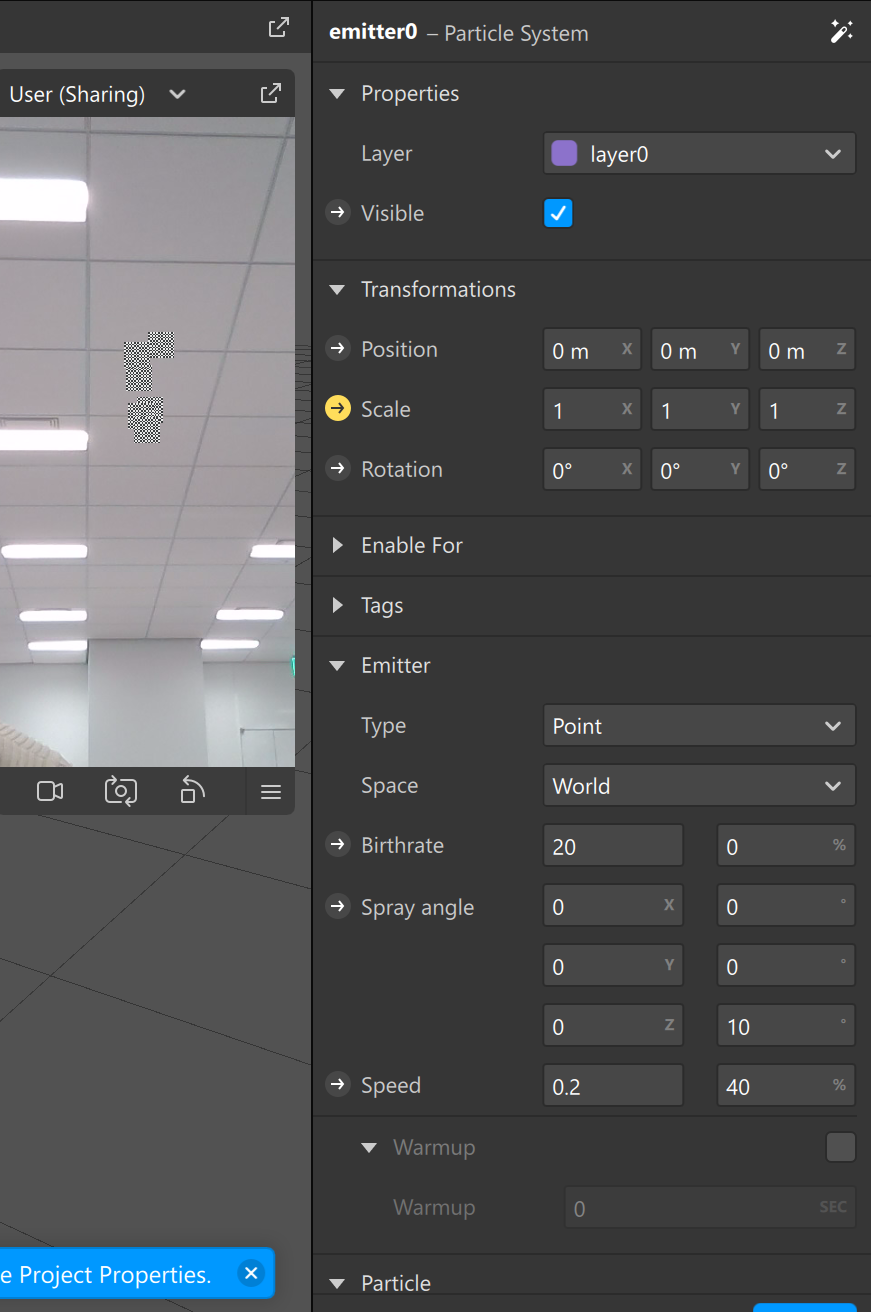Click the Speed value field showing 0.2
The width and height of the screenshot is (871, 1312).
click(612, 1086)
